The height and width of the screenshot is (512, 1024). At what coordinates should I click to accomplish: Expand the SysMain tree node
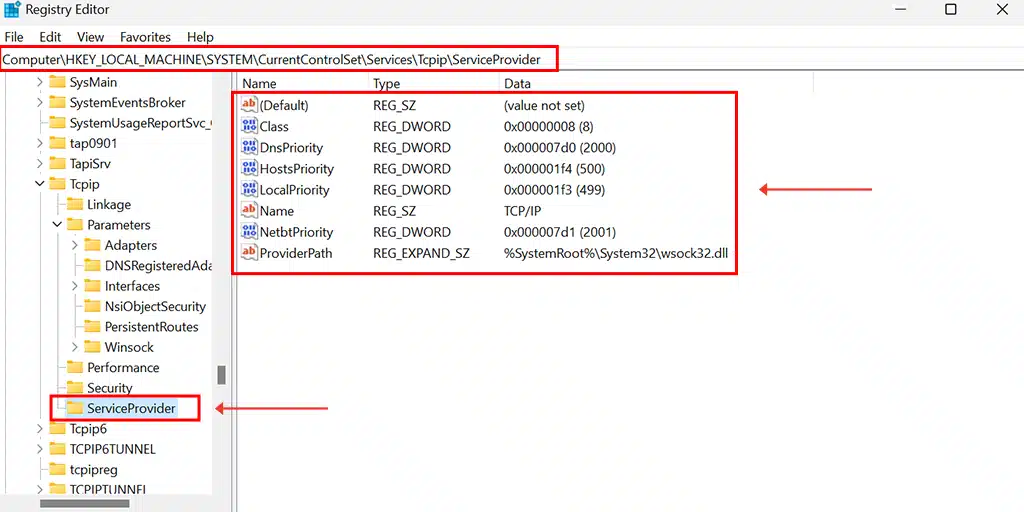click(40, 82)
